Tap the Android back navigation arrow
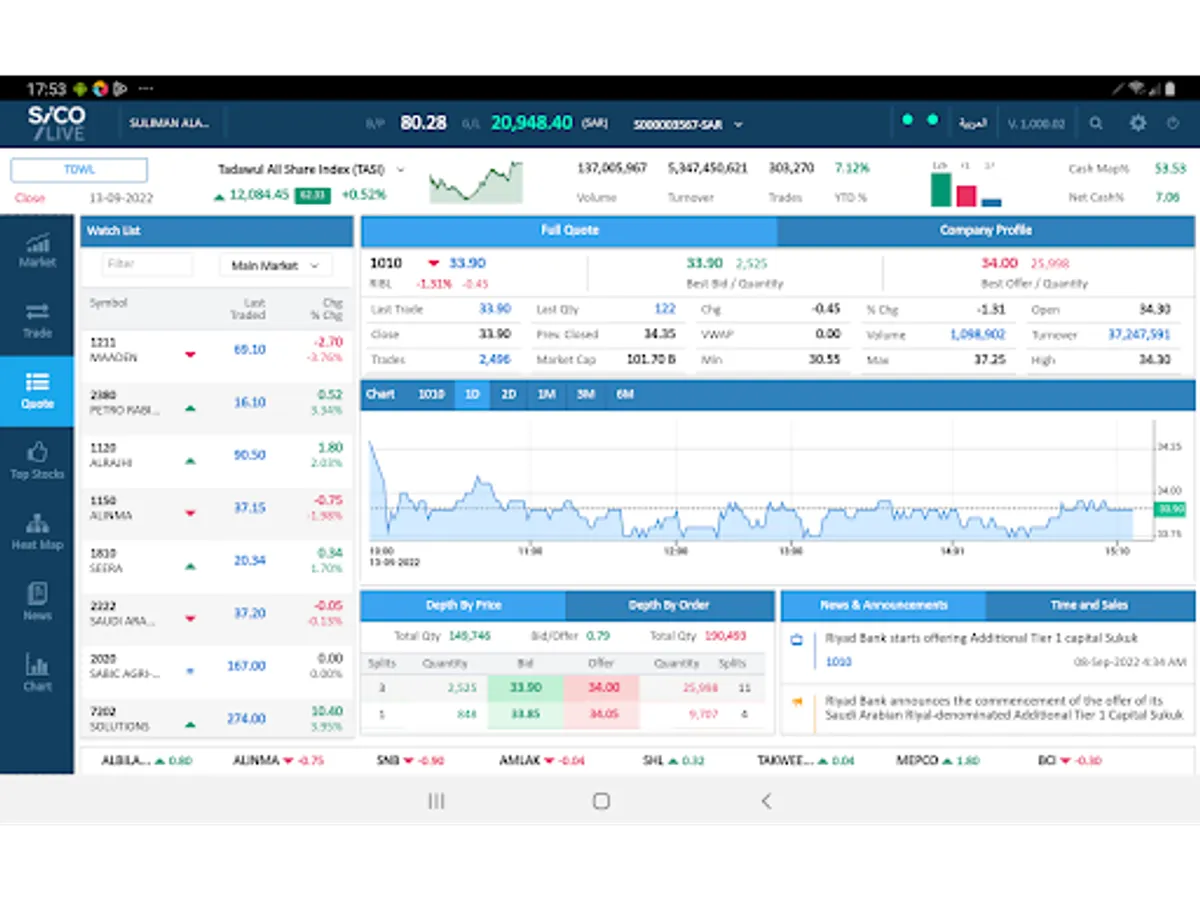 tap(766, 801)
